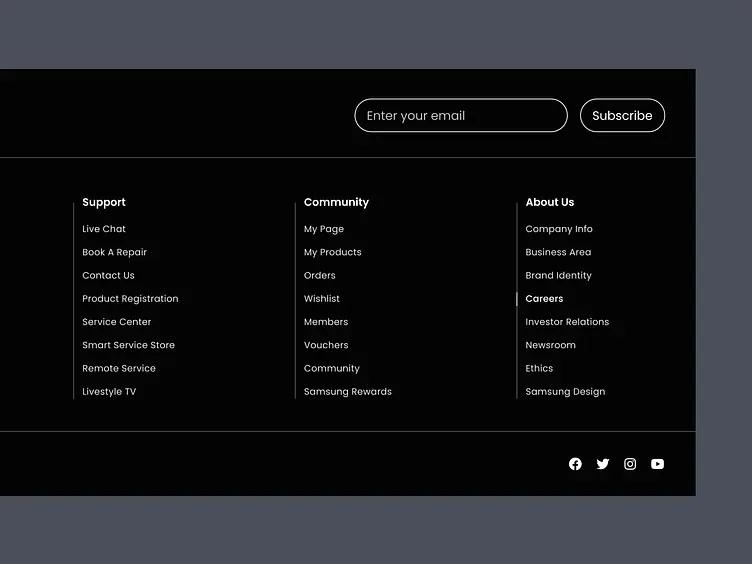
Task: Click the Support column heading
Action: click(x=104, y=202)
